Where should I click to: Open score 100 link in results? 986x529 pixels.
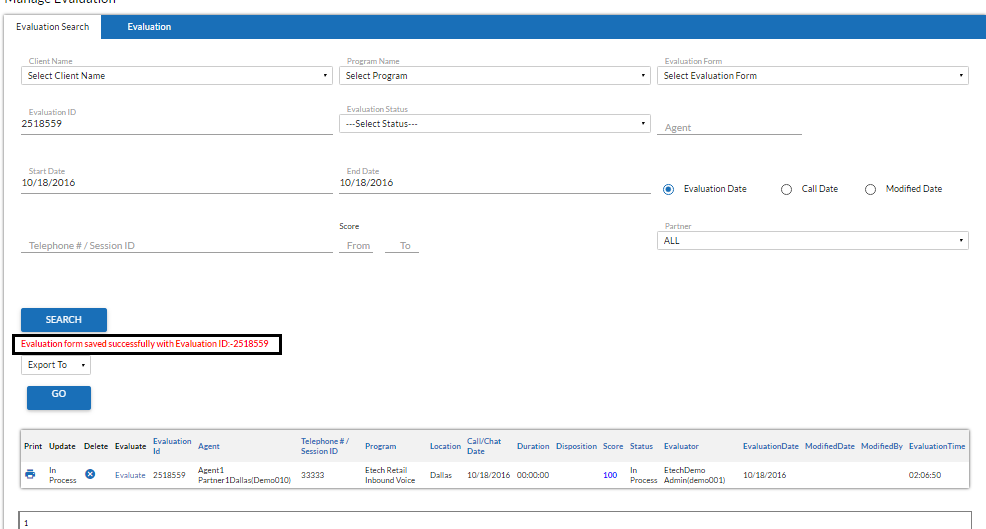(x=610, y=475)
